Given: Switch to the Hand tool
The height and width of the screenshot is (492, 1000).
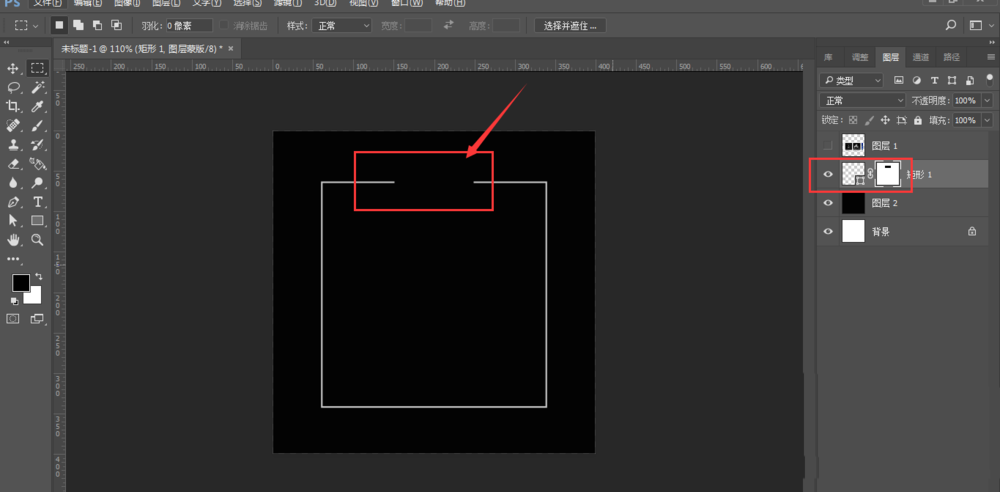Looking at the screenshot, I should pyautogui.click(x=14, y=240).
